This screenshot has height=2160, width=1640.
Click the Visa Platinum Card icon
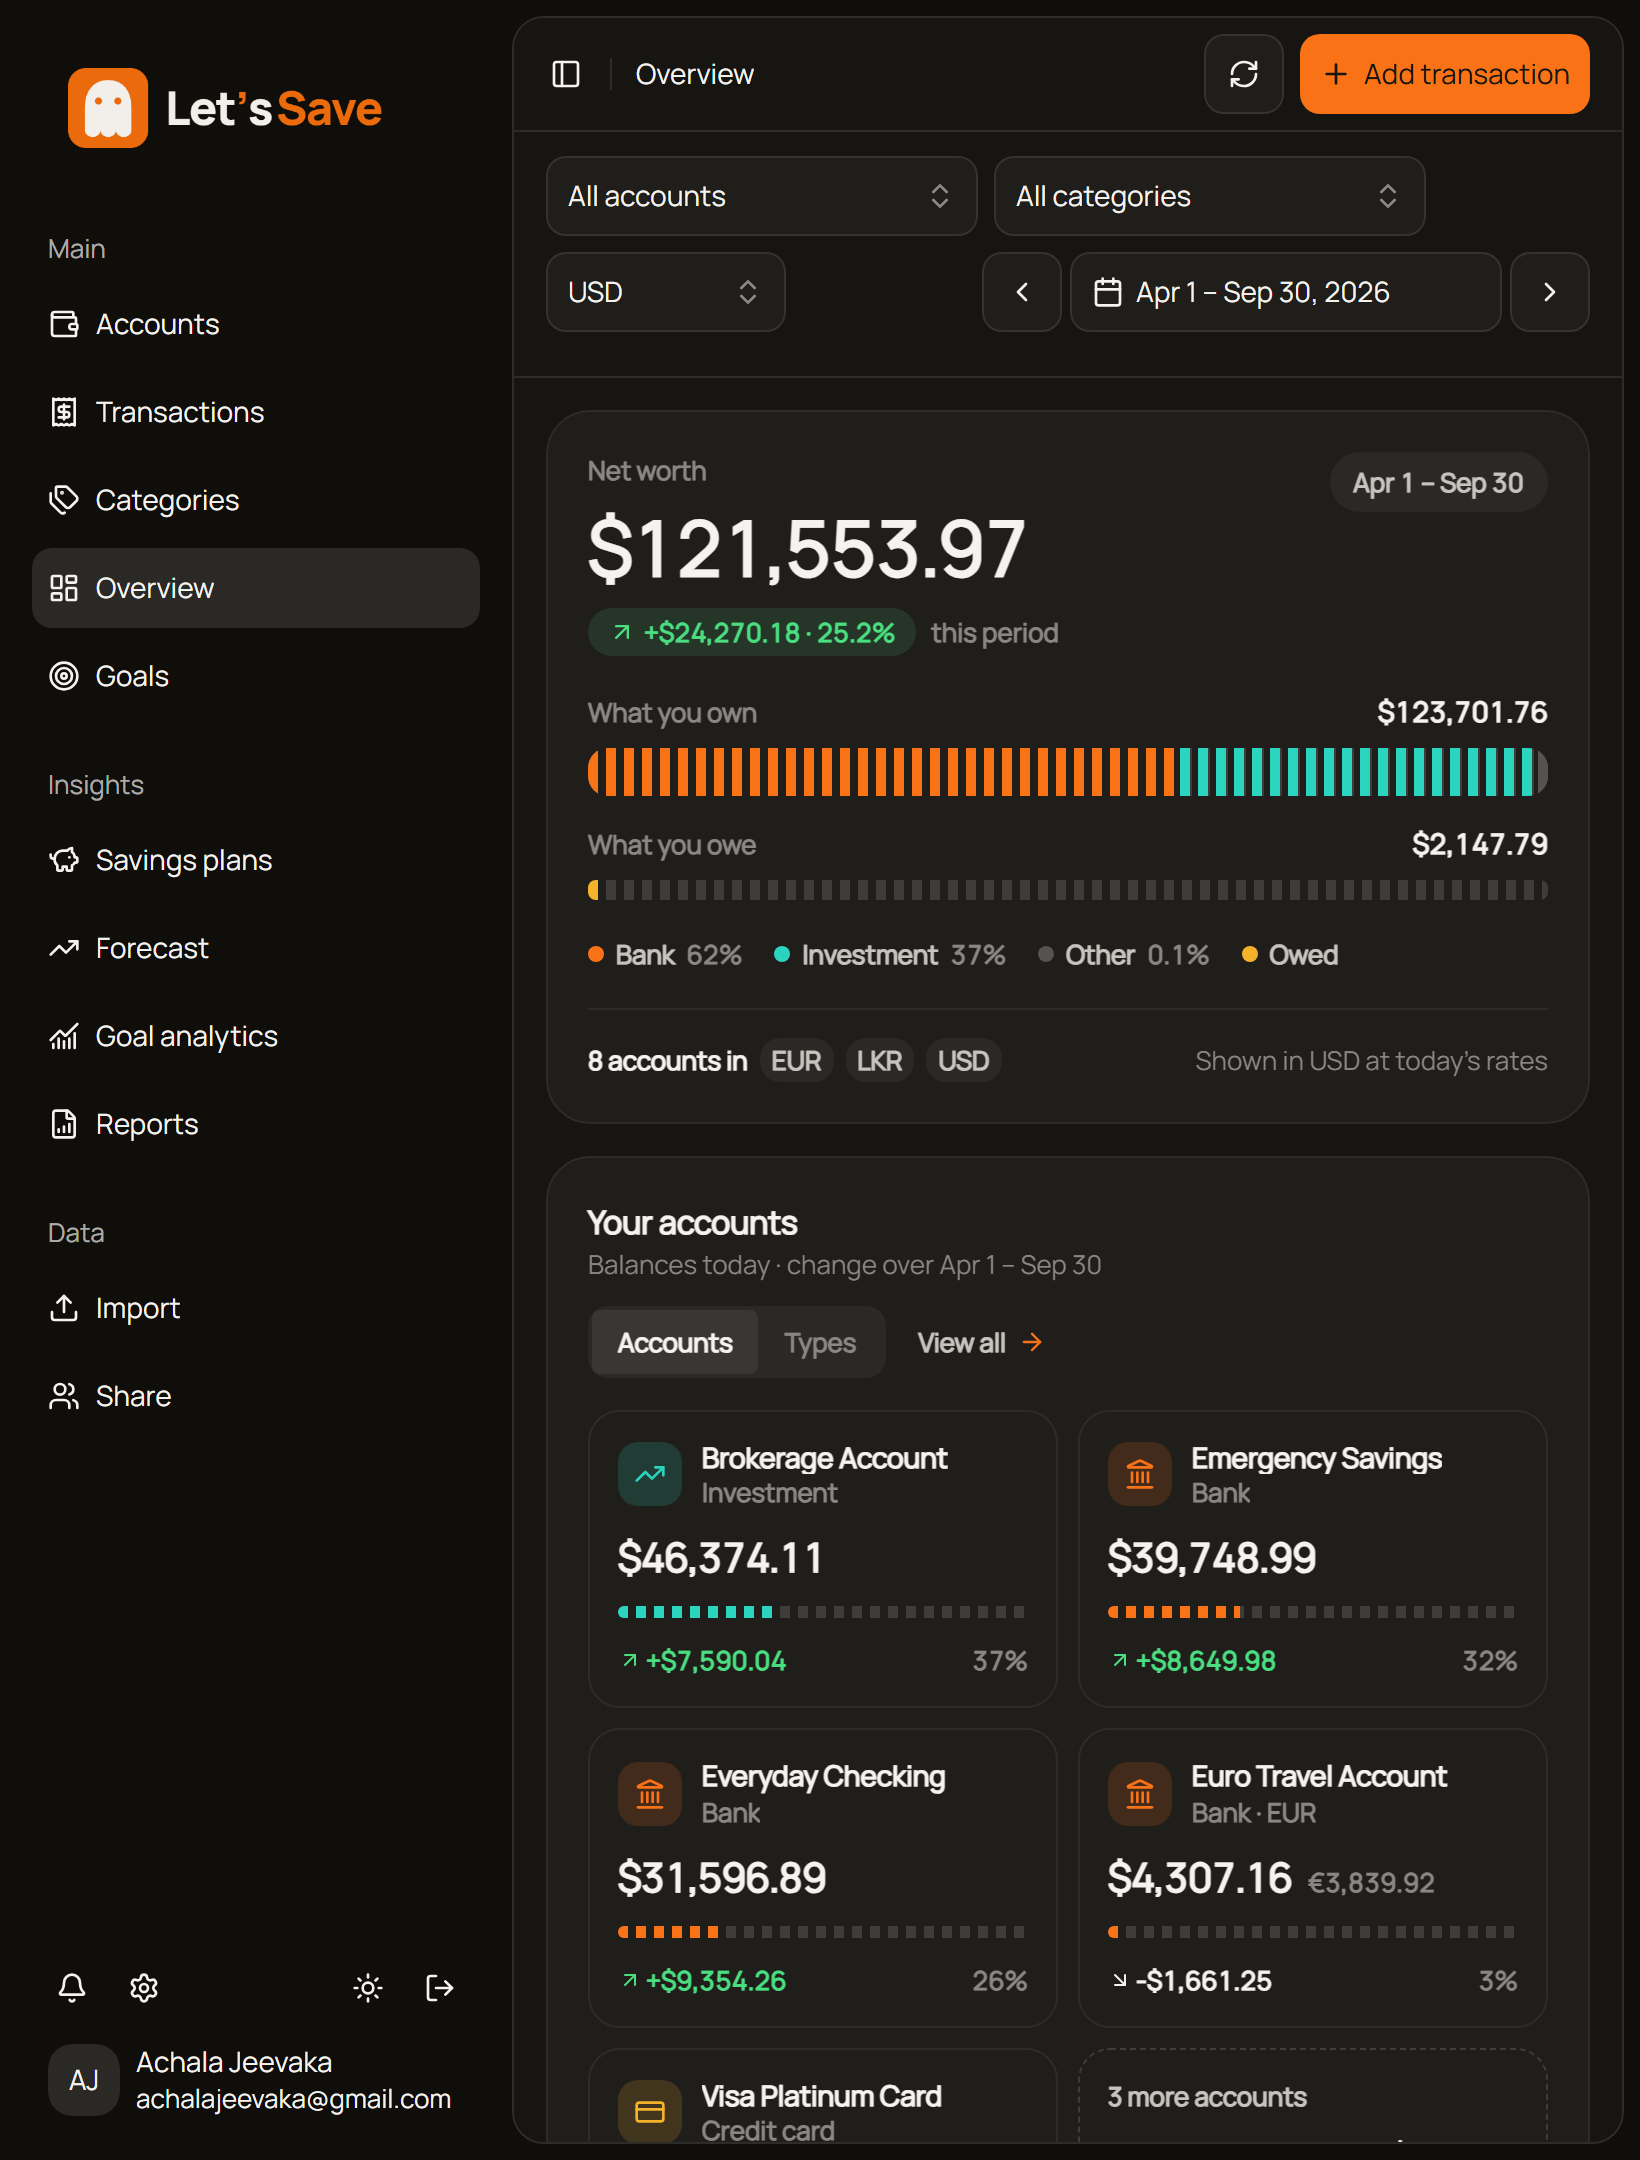(x=650, y=2111)
